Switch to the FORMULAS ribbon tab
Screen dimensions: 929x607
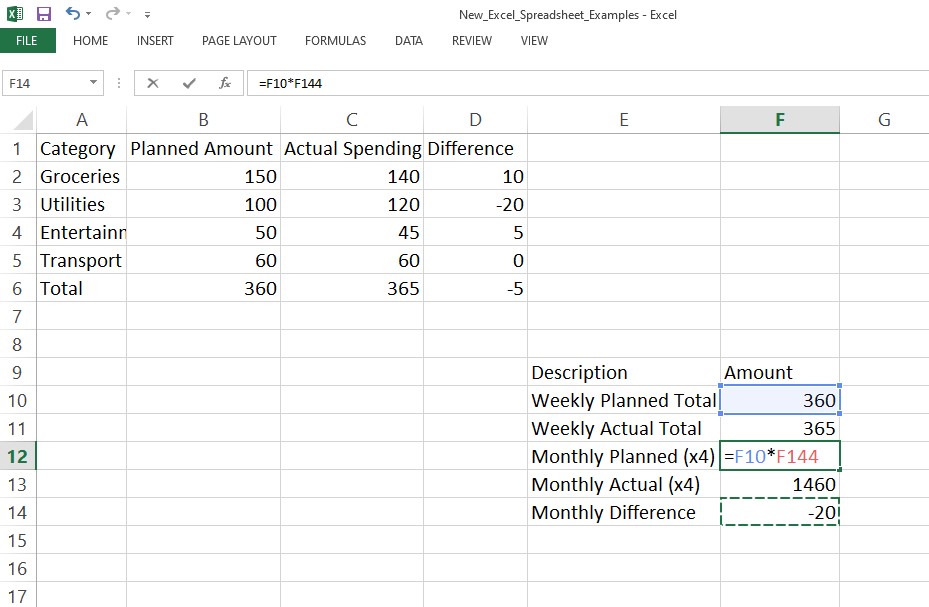pos(335,41)
